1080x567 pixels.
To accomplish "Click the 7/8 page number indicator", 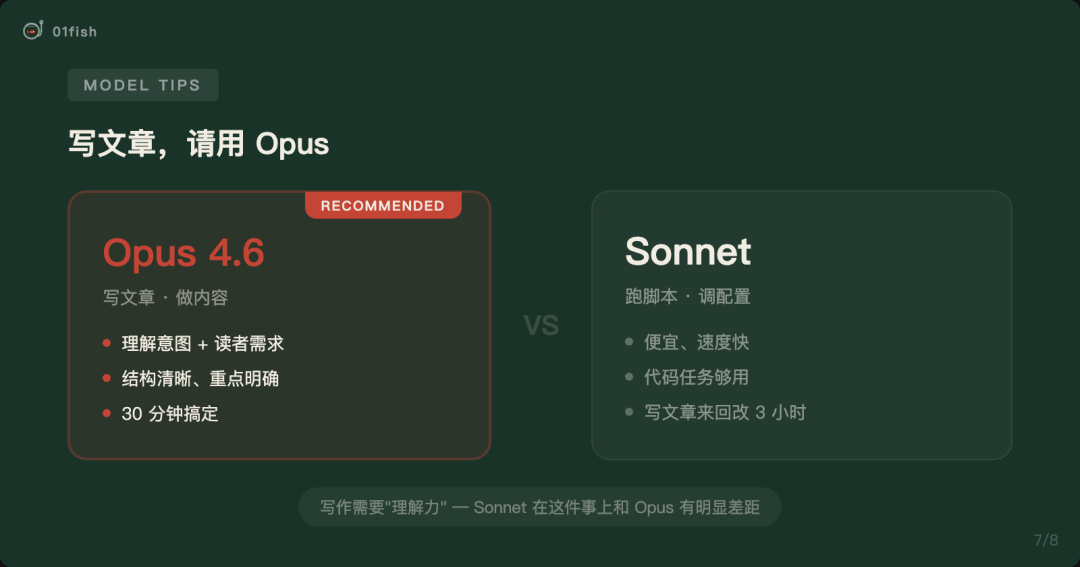I will pyautogui.click(x=1046, y=540).
